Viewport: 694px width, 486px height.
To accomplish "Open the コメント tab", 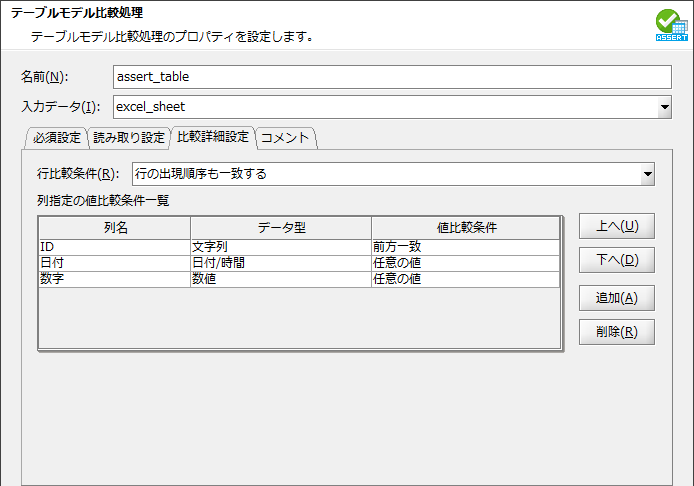I will pyautogui.click(x=286, y=138).
